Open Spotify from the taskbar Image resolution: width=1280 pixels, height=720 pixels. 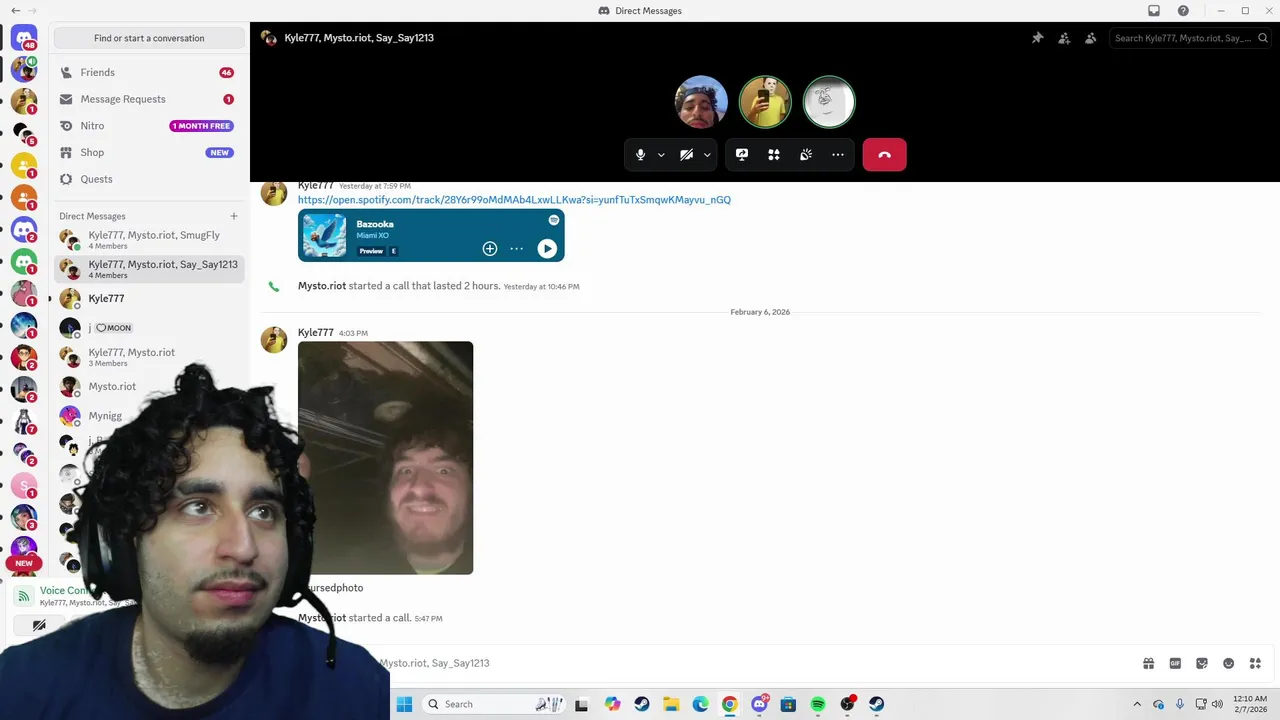tap(818, 704)
